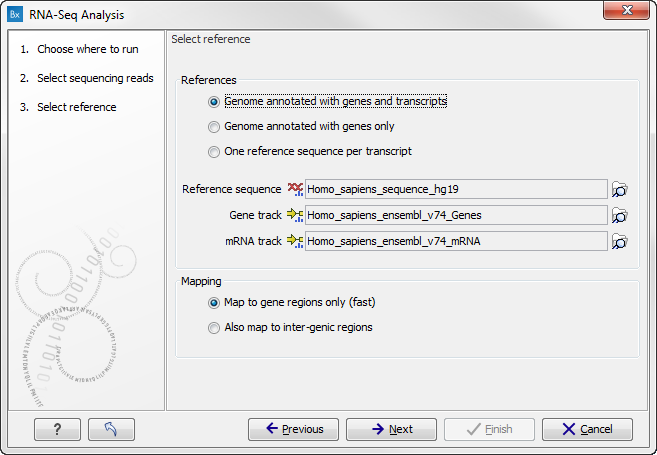This screenshot has height=455, width=657.
Task: Browse for the Gene track file
Action: coord(619,215)
